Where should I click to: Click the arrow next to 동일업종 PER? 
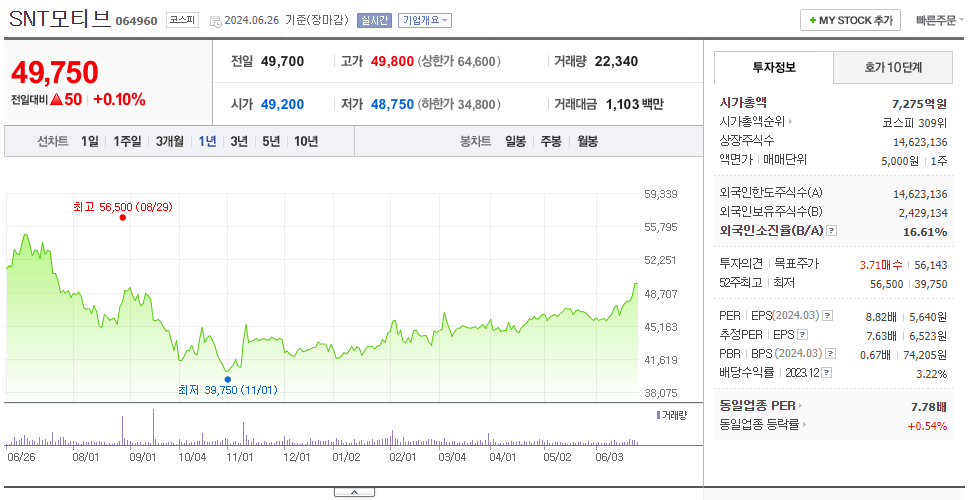tap(800, 406)
